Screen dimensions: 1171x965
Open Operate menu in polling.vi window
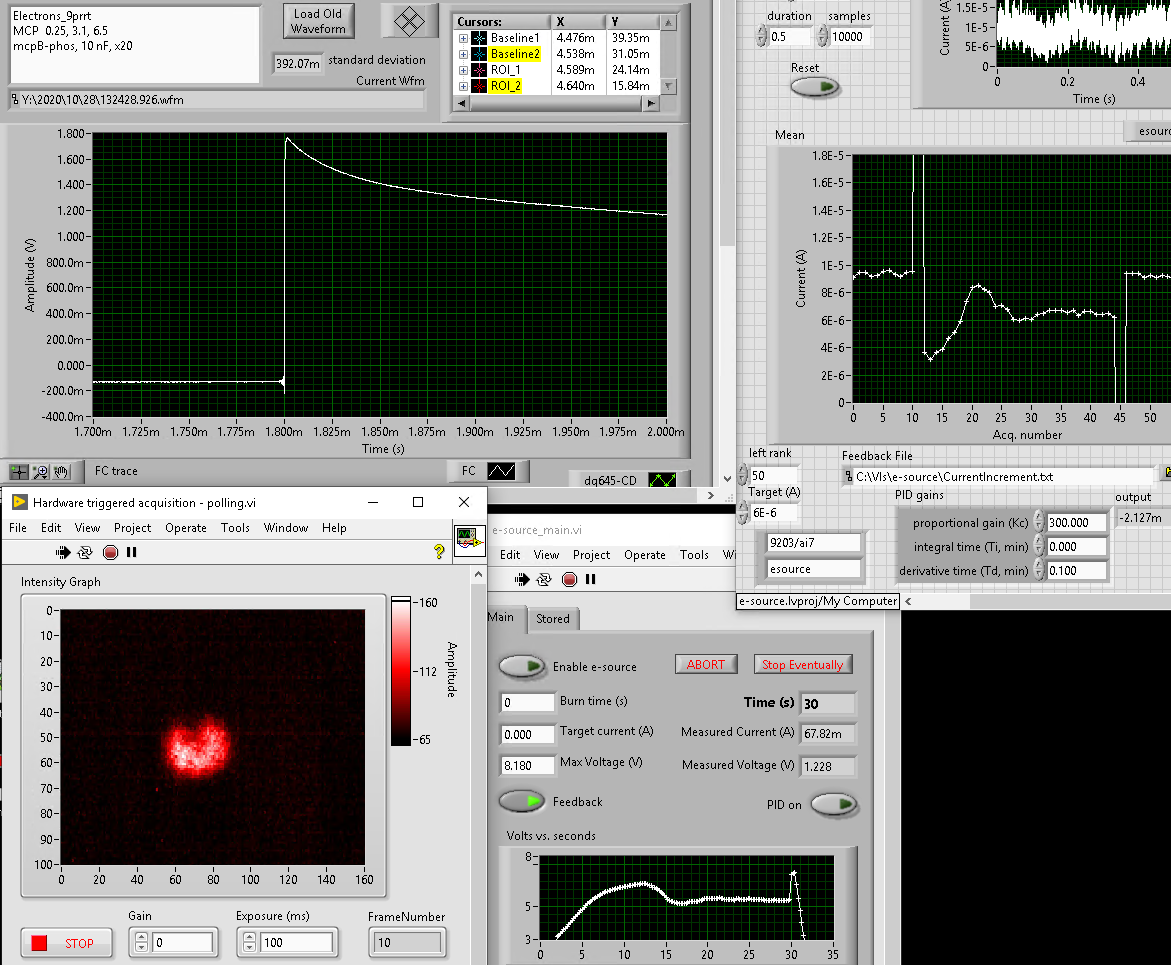pos(186,528)
